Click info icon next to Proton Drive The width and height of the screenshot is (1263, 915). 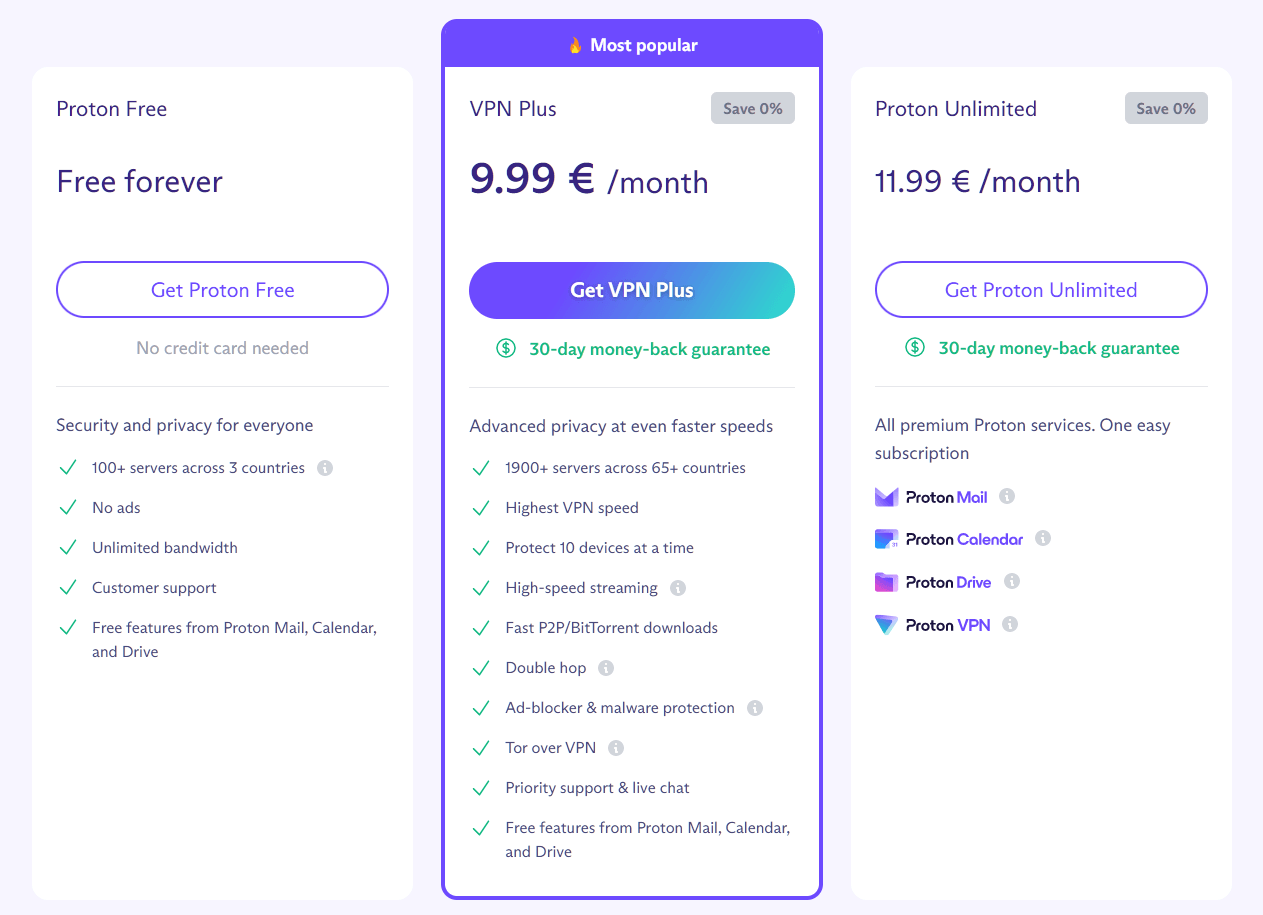1011,581
